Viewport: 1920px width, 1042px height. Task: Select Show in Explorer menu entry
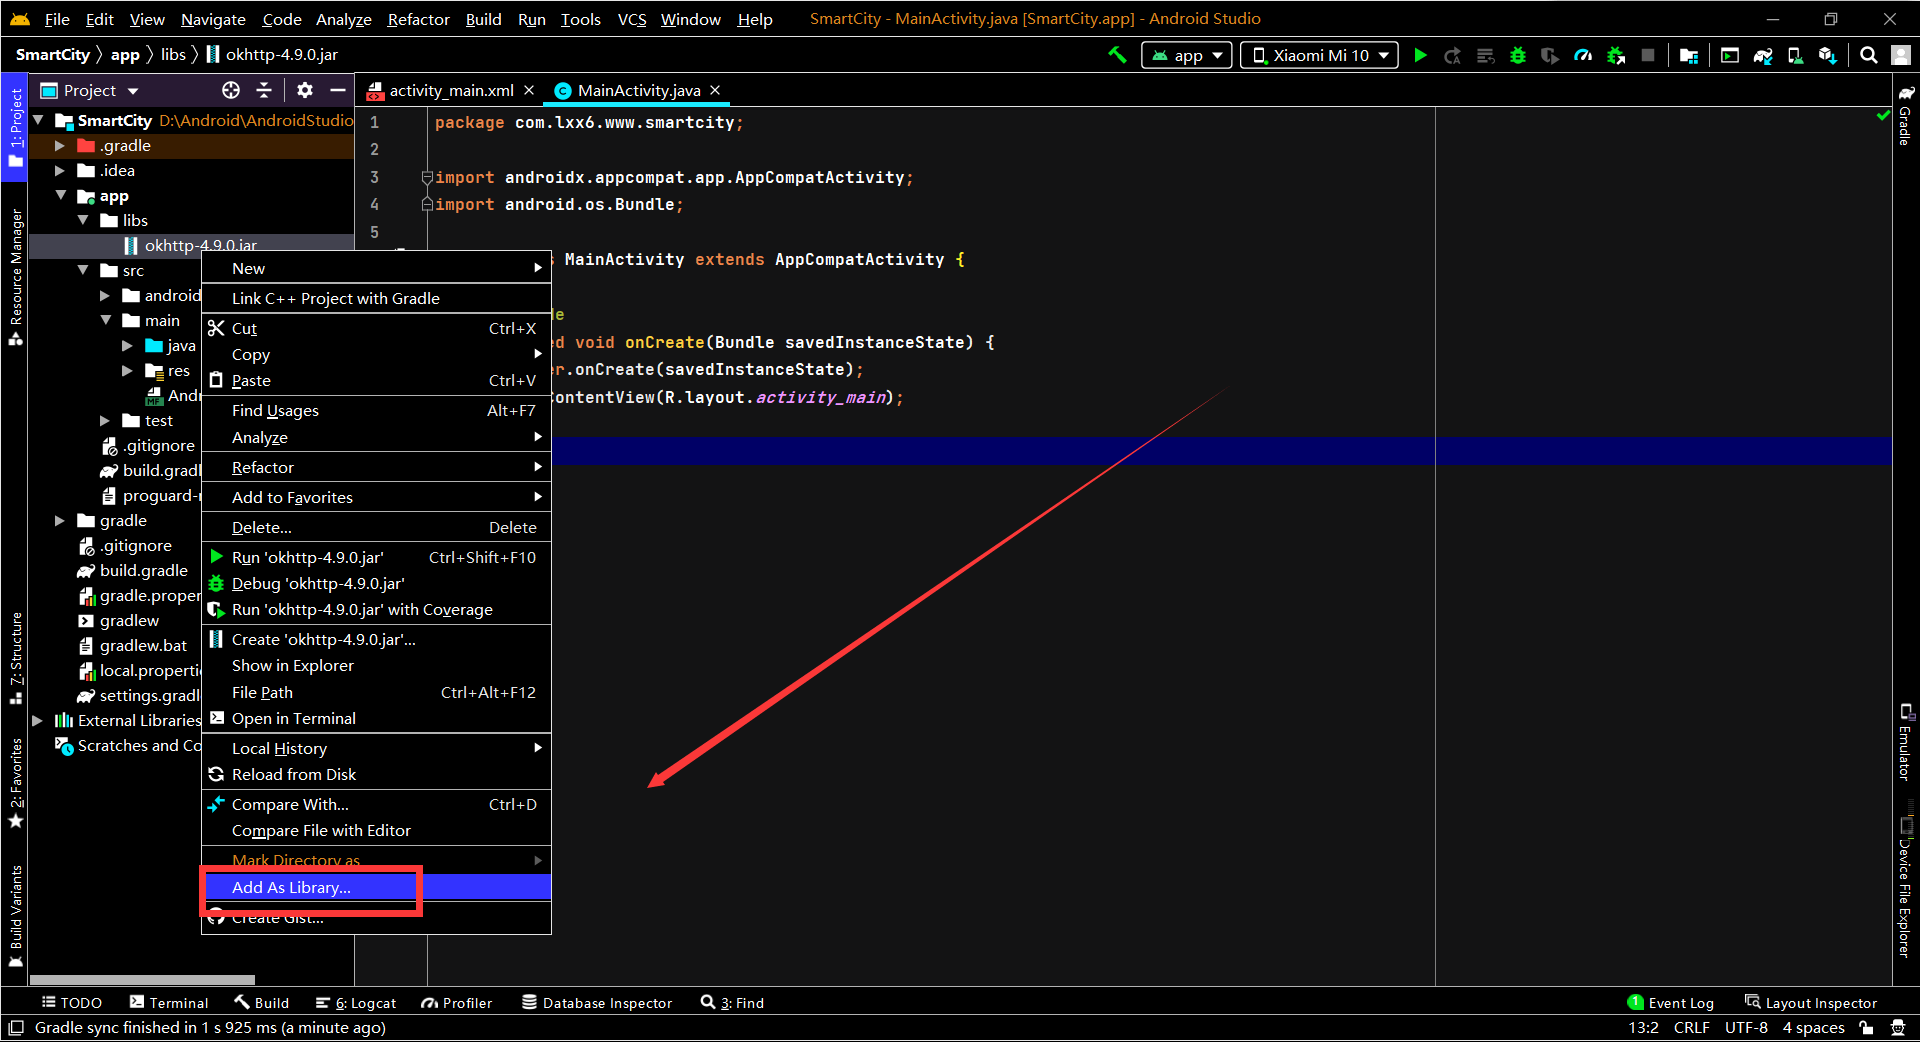tap(377, 666)
